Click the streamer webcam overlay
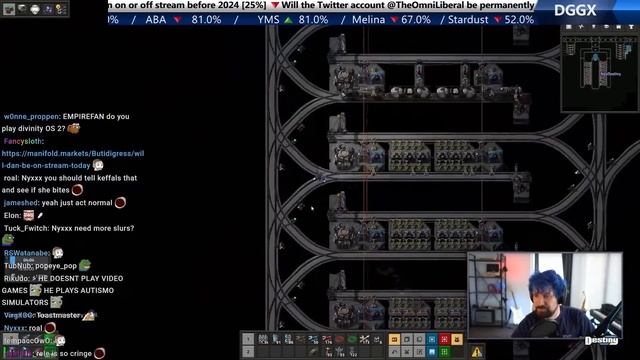This screenshot has width=640, height=360. click(x=545, y=295)
